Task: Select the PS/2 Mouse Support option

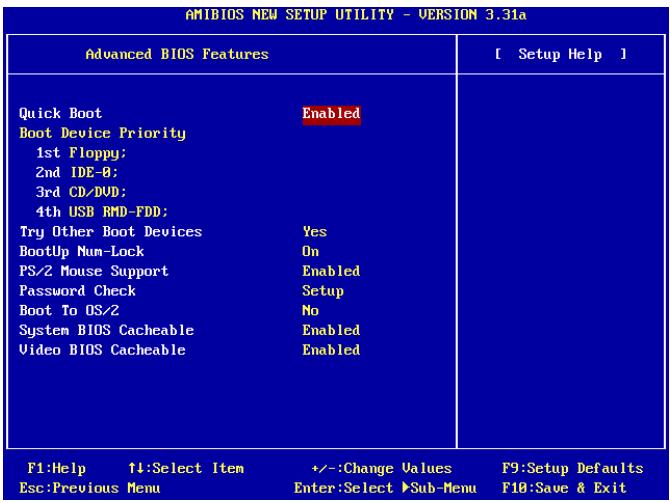Action: [94, 271]
